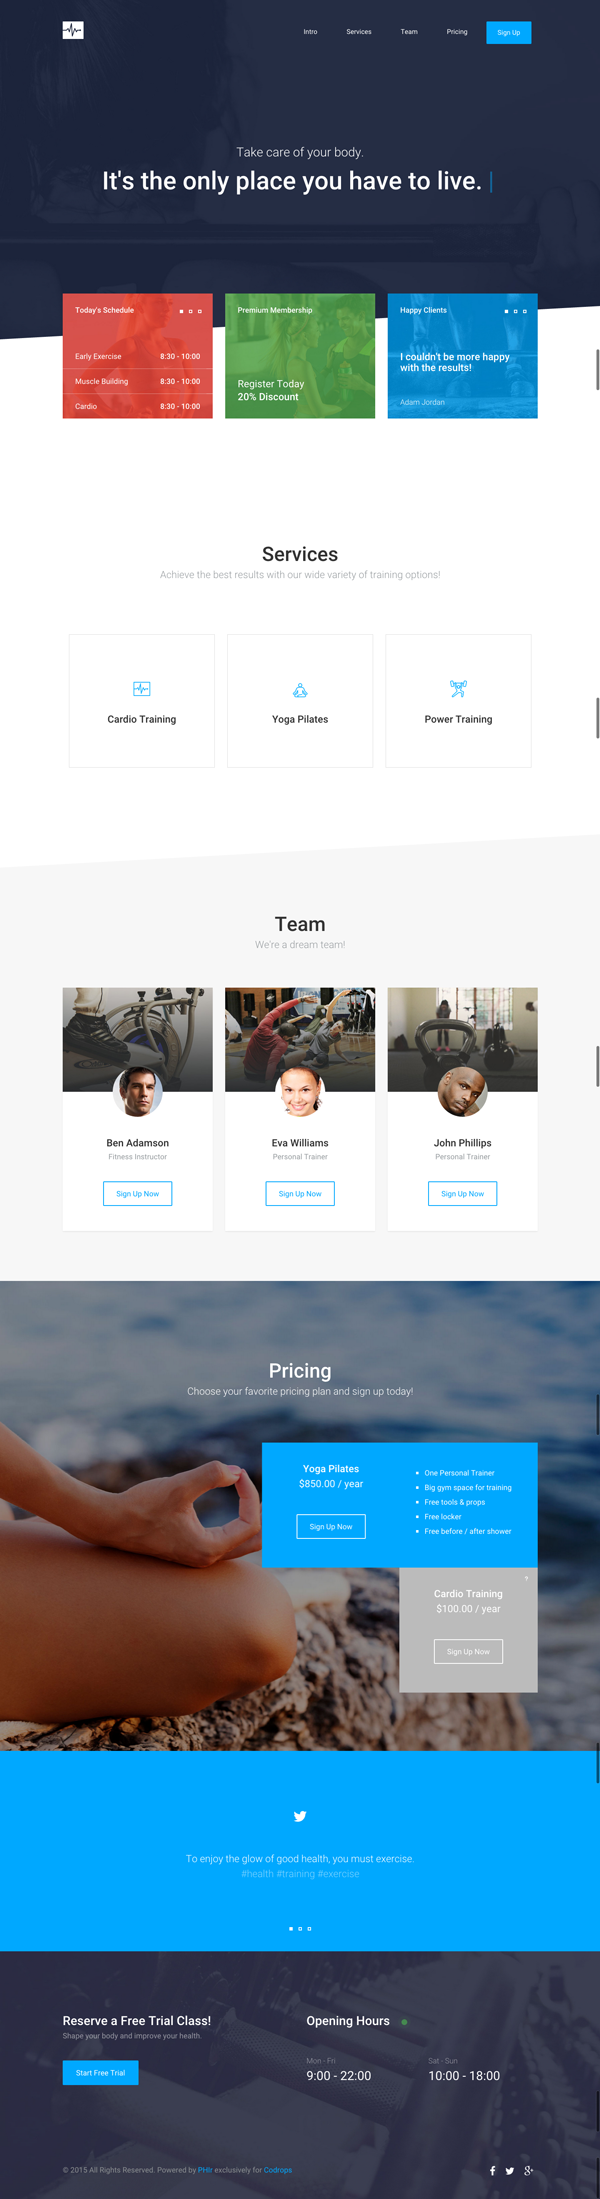600x2199 pixels.
Task: Select second slide dot in Today's Schedule card
Action: click(x=190, y=311)
